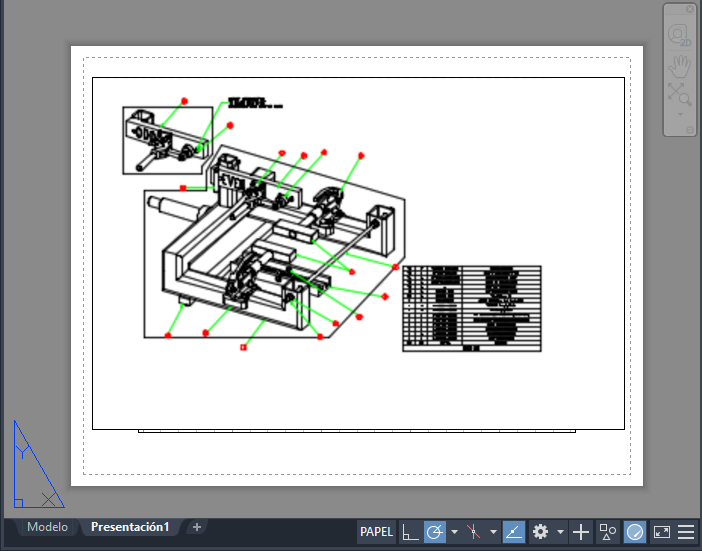The image size is (702, 551).
Task: Toggle ortho mode in status bar
Action: [410, 532]
